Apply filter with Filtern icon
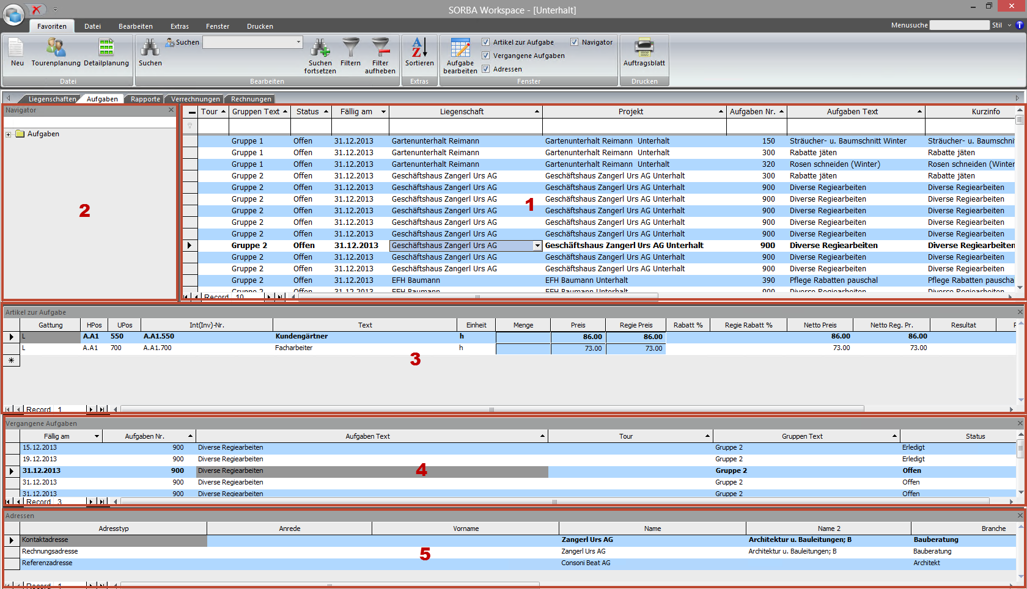This screenshot has width=1027, height=589. tap(350, 48)
